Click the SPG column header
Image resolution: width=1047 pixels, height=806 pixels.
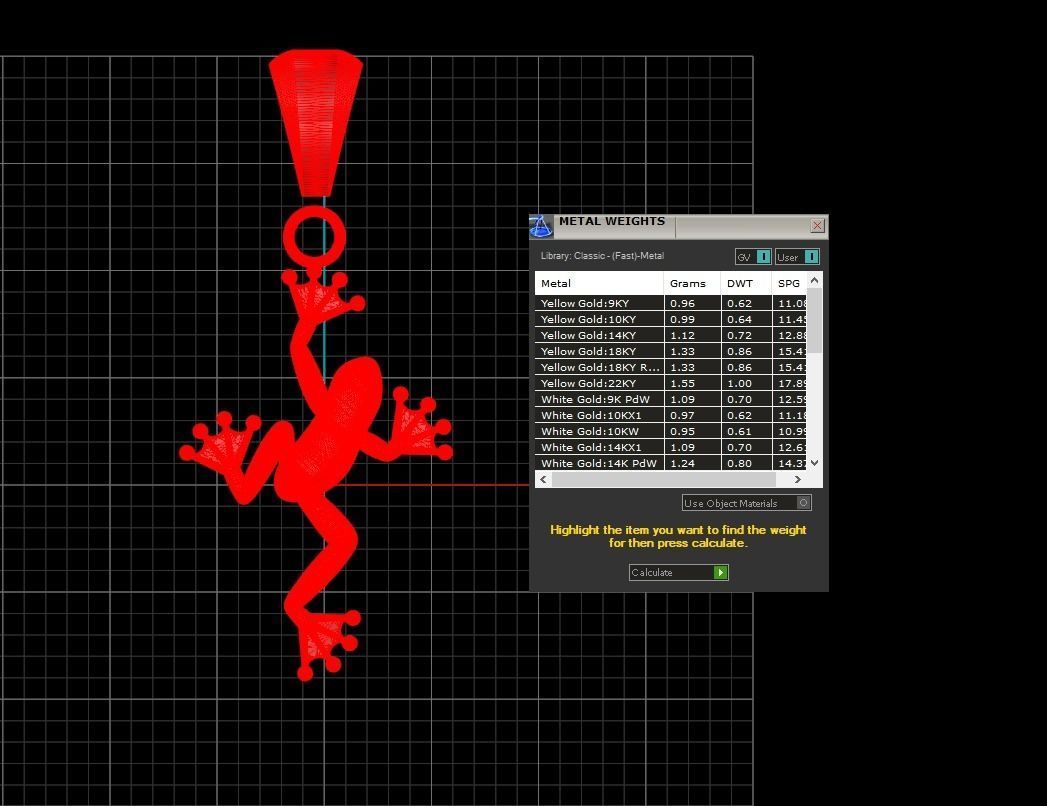(x=789, y=283)
